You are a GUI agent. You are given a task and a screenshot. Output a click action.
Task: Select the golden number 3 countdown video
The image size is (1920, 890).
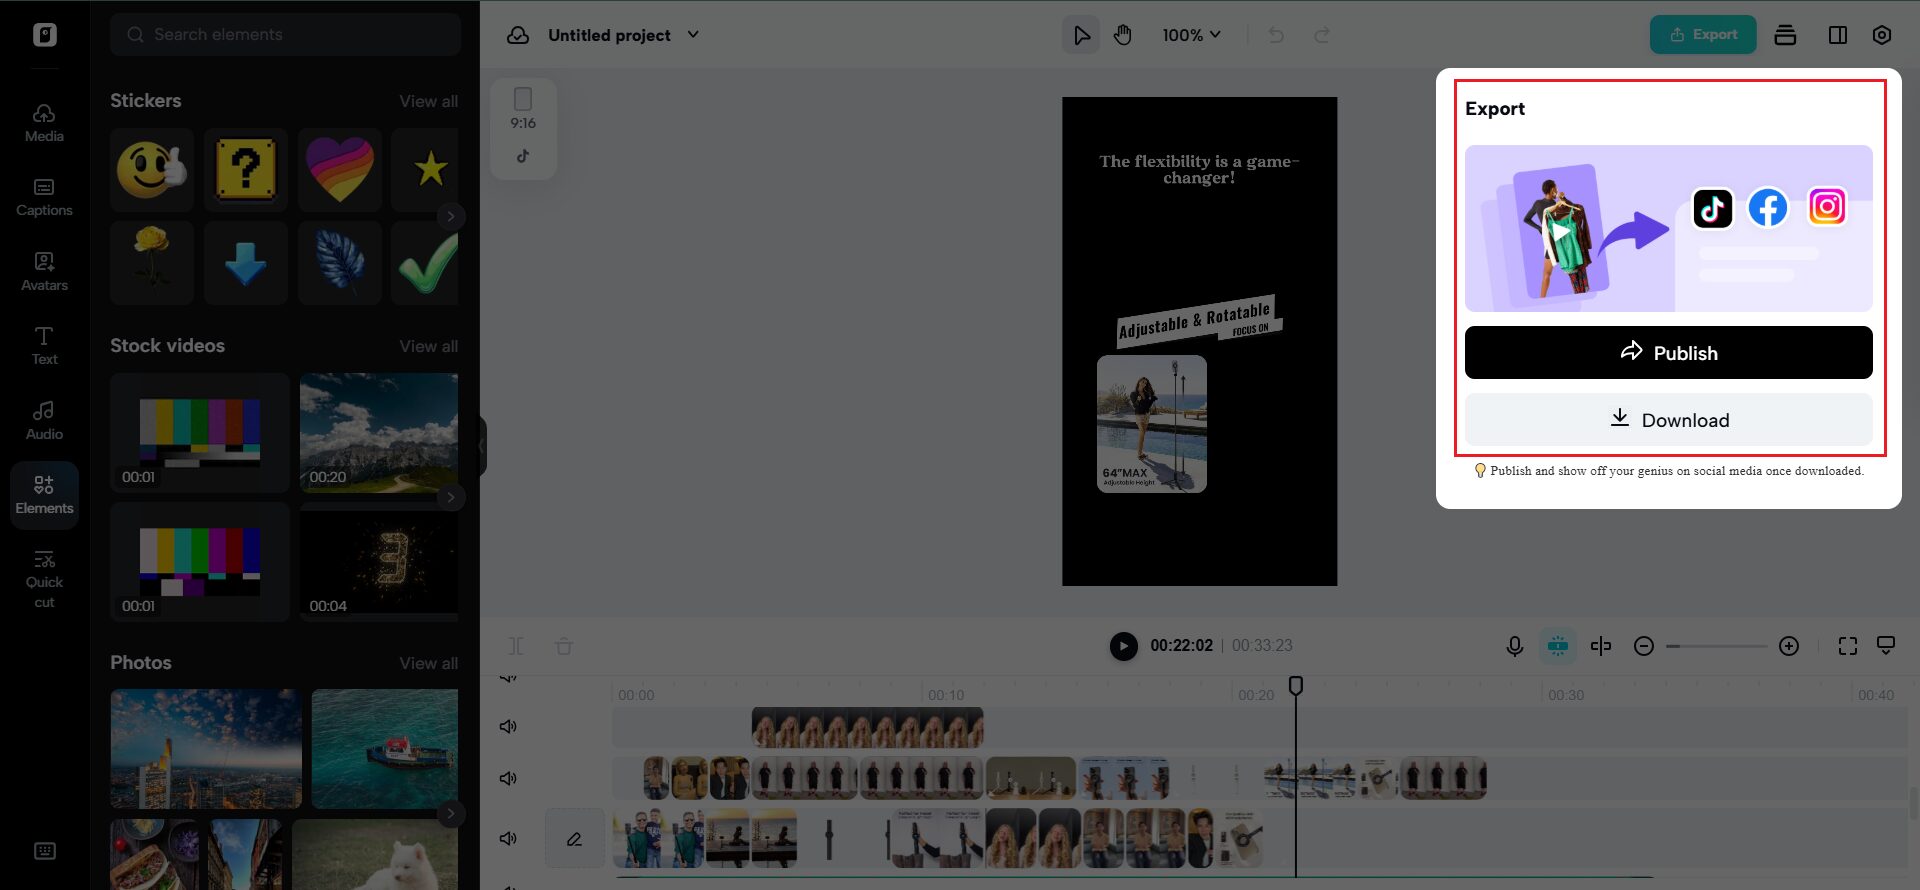point(379,561)
